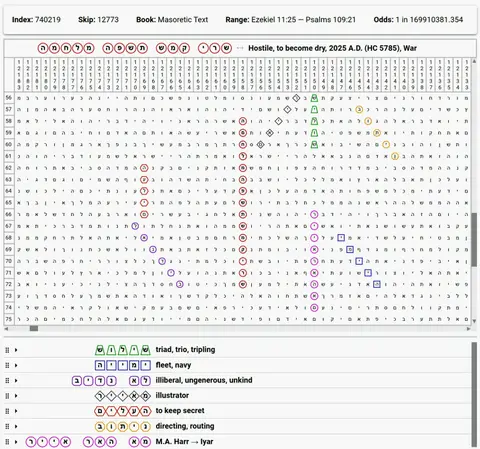Grab the drag handle for 'fleet, navy'
Image resolution: width=480 pixels, height=449 pixels.
click(x=7, y=365)
